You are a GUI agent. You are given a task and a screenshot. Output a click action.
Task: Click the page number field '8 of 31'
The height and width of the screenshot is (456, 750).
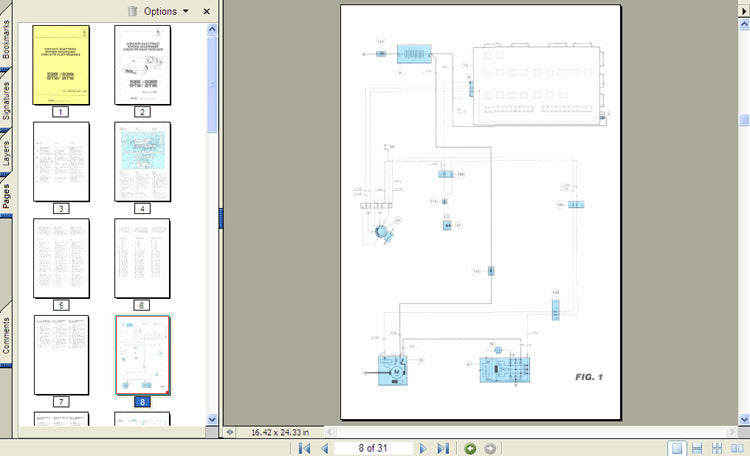373,448
